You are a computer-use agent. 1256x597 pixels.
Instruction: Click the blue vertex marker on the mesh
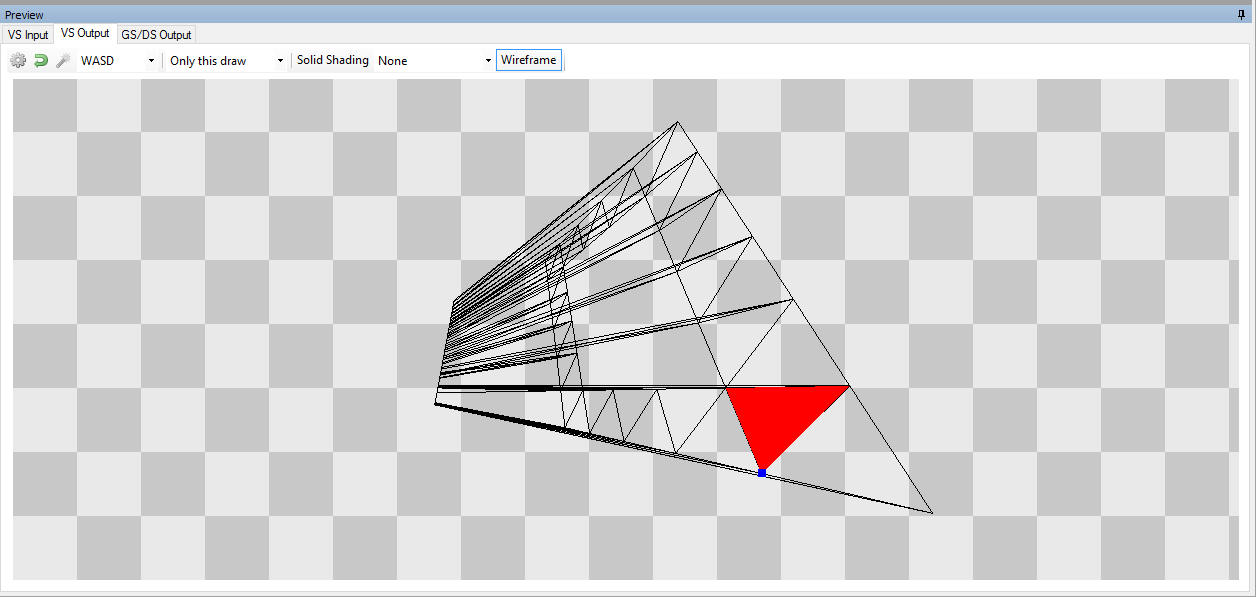click(x=761, y=472)
